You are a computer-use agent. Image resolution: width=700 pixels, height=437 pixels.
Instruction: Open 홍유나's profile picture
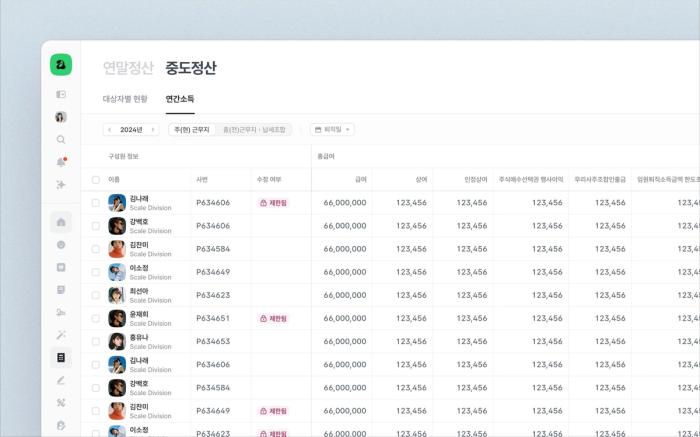[x=117, y=341]
